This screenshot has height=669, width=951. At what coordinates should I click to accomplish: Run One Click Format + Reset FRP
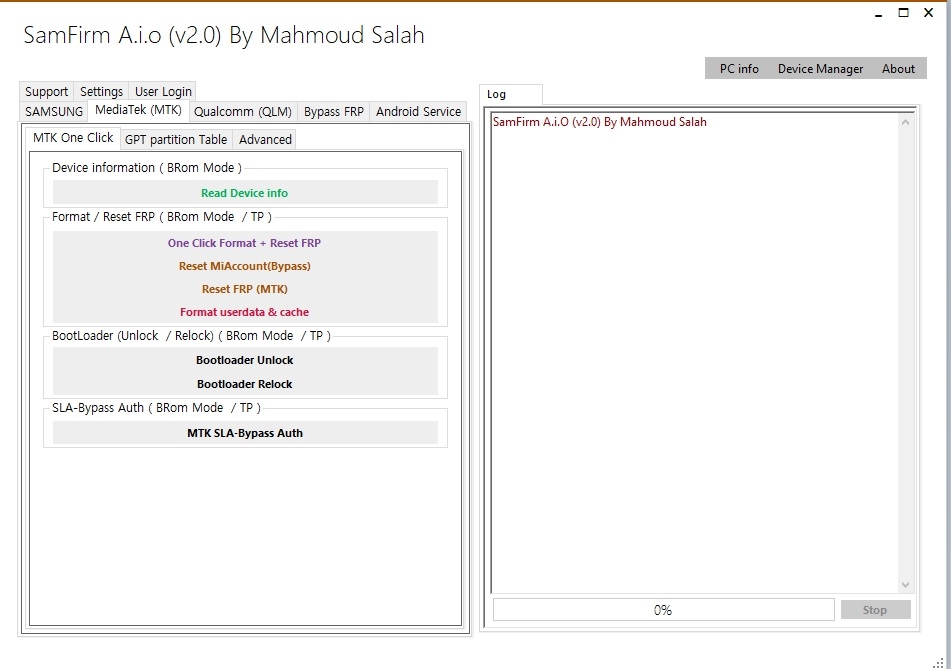tap(245, 243)
